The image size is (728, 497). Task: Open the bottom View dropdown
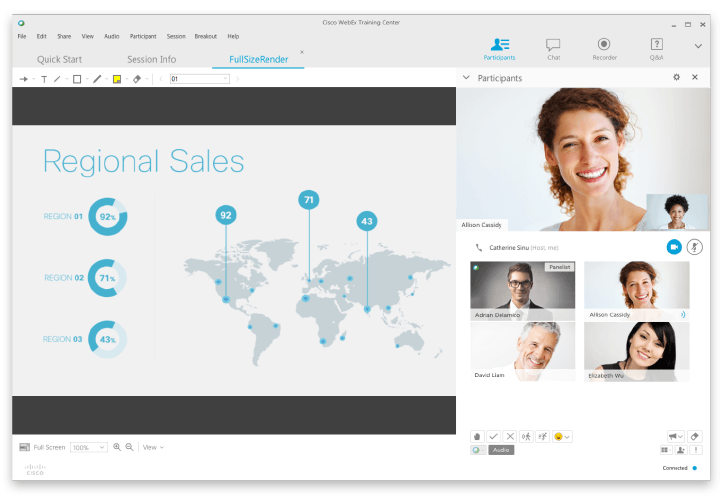153,447
